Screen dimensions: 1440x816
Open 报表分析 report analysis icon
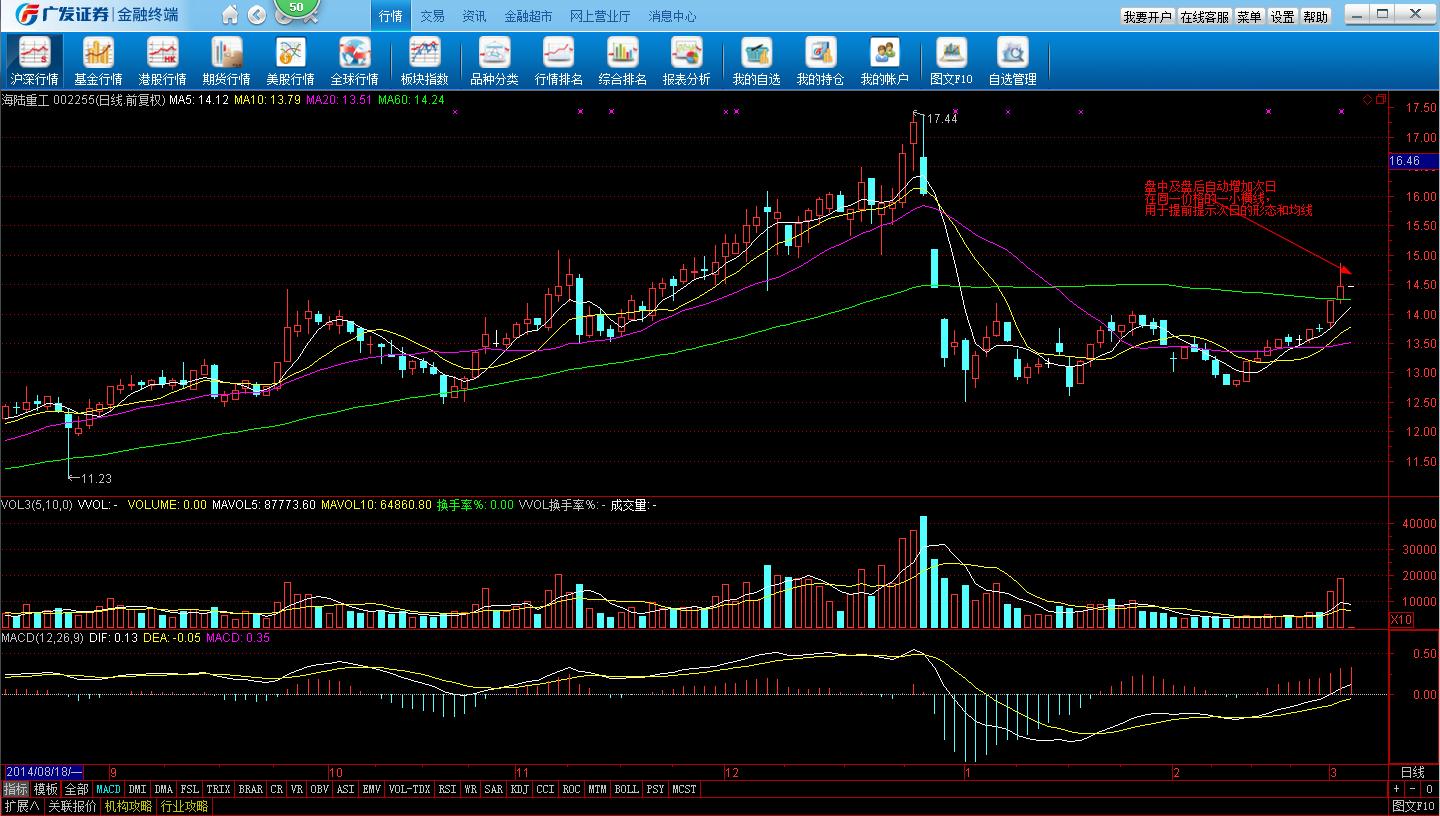click(x=686, y=61)
